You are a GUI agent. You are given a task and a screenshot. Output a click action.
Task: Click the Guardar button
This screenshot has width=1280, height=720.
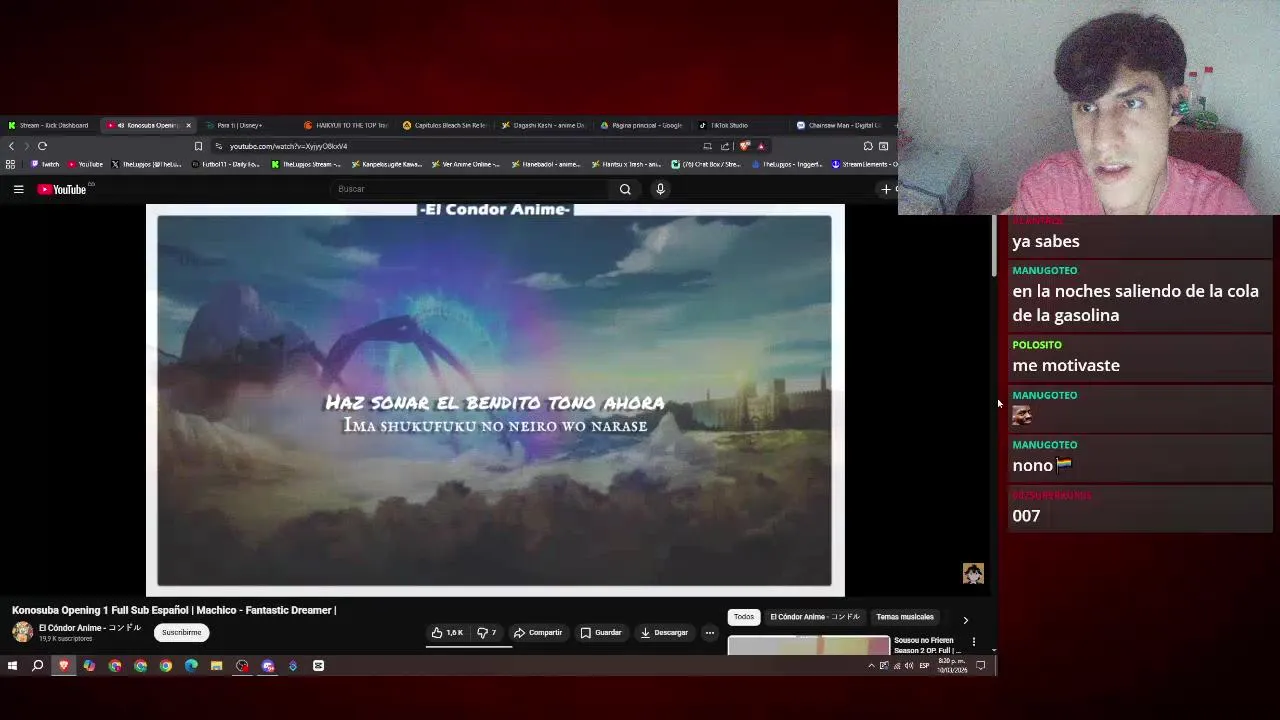pos(601,633)
